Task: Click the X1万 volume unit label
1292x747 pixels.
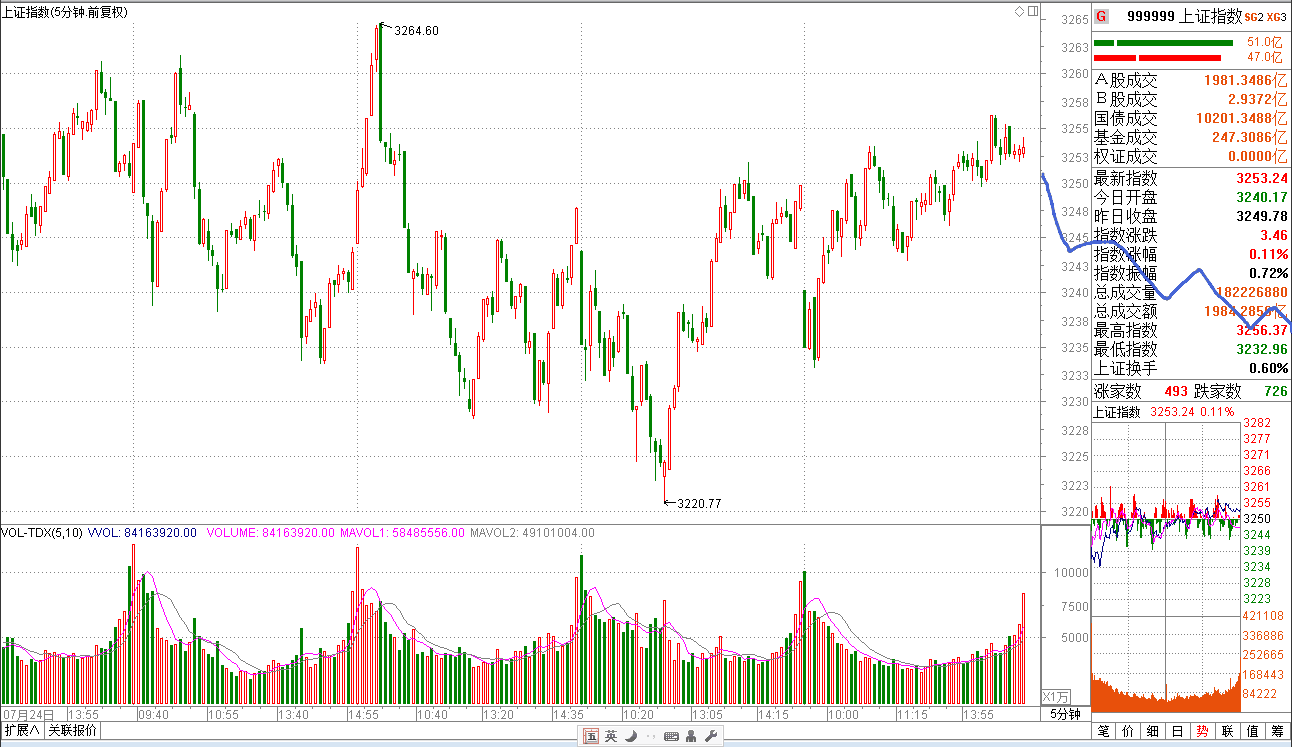Action: pos(1056,696)
